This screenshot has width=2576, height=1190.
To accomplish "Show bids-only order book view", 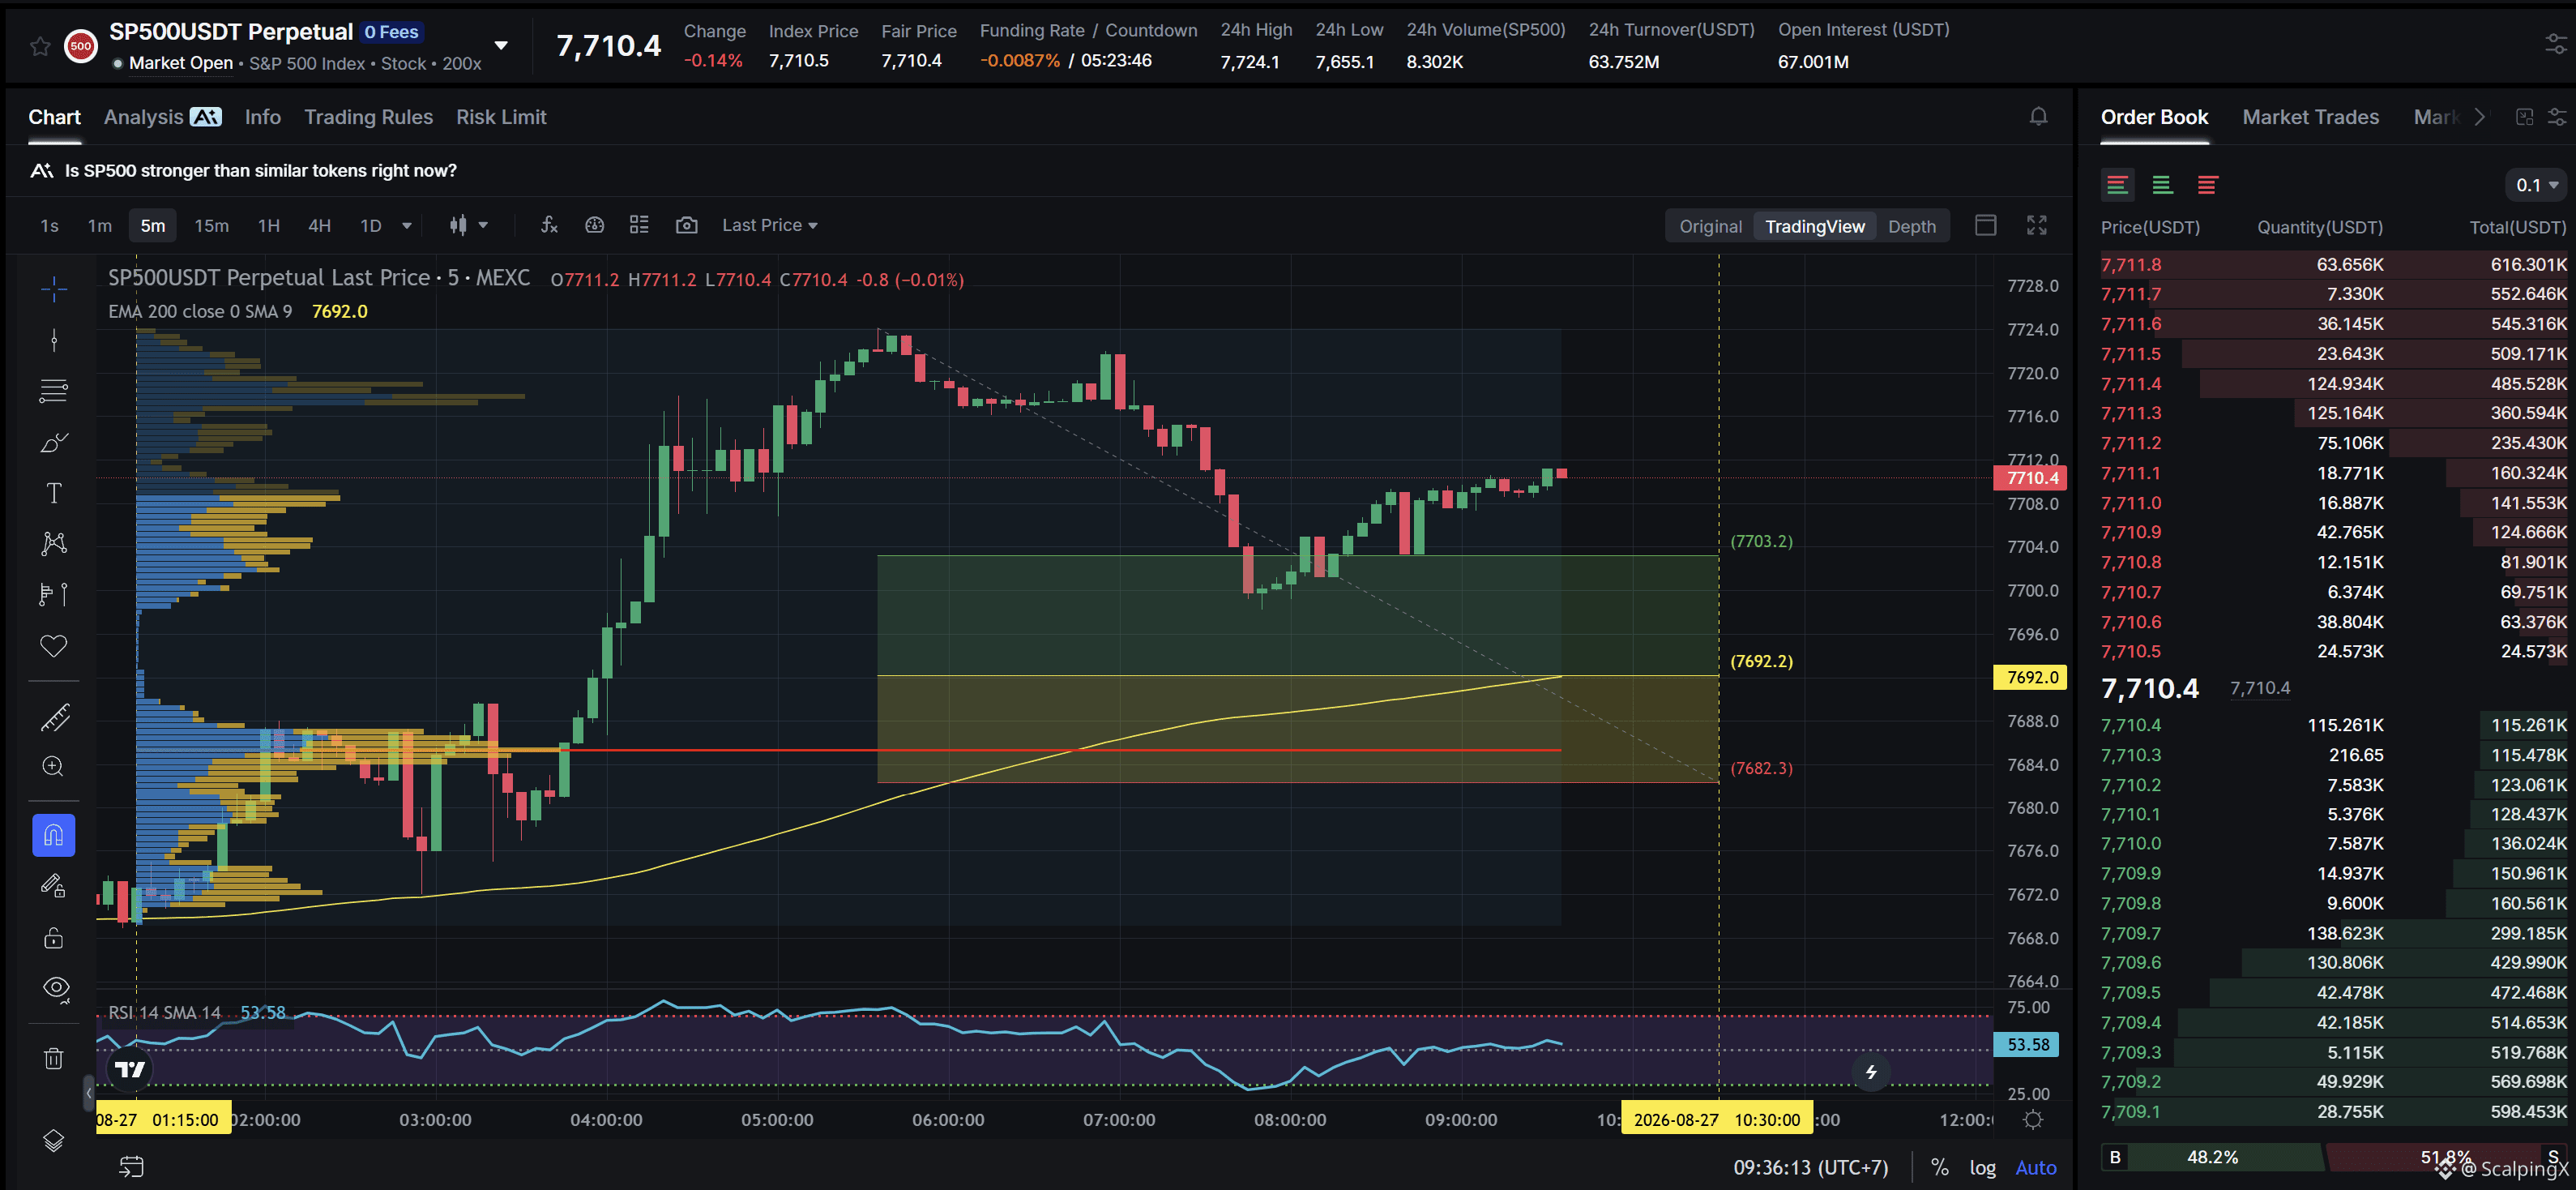I will coord(2162,185).
